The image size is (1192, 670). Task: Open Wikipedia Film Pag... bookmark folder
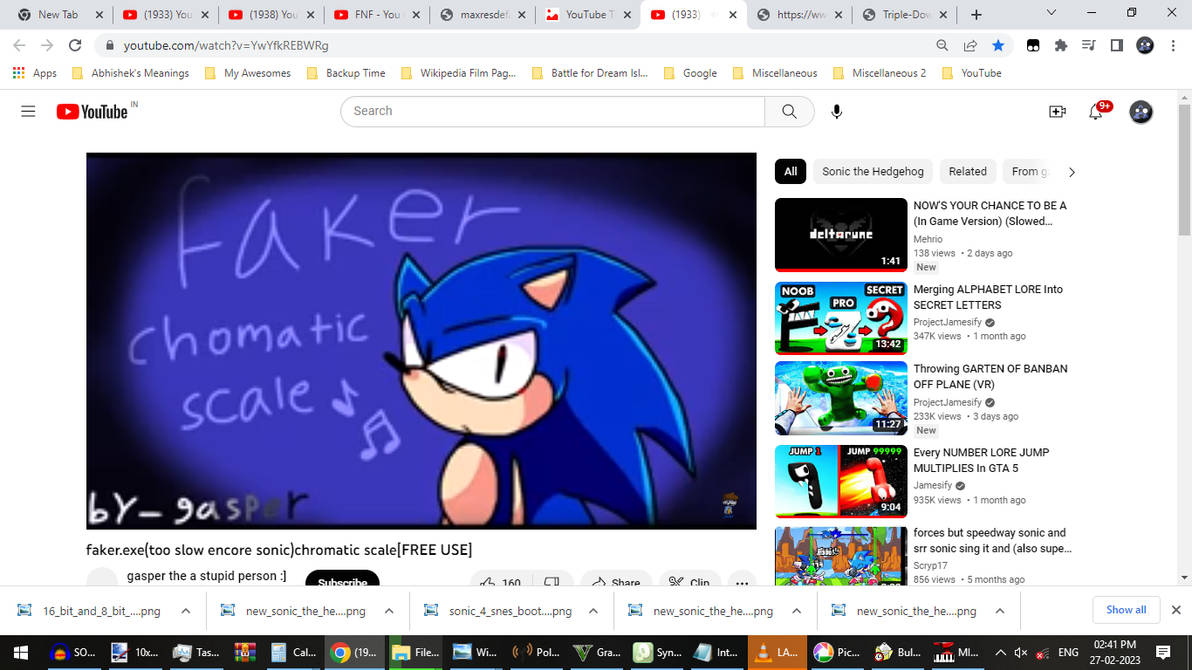458,73
